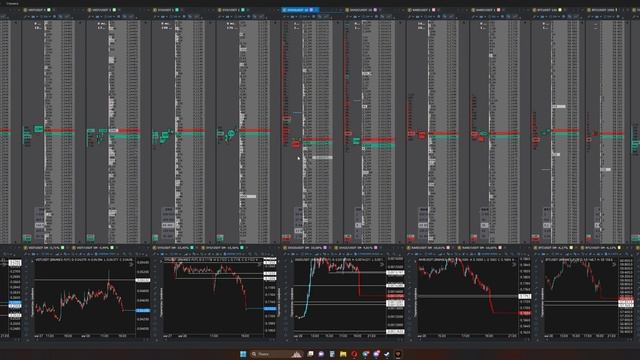Click the purple swatch in the top tab row
Viewport: 640px width, 360px height.
click(x=375, y=10)
